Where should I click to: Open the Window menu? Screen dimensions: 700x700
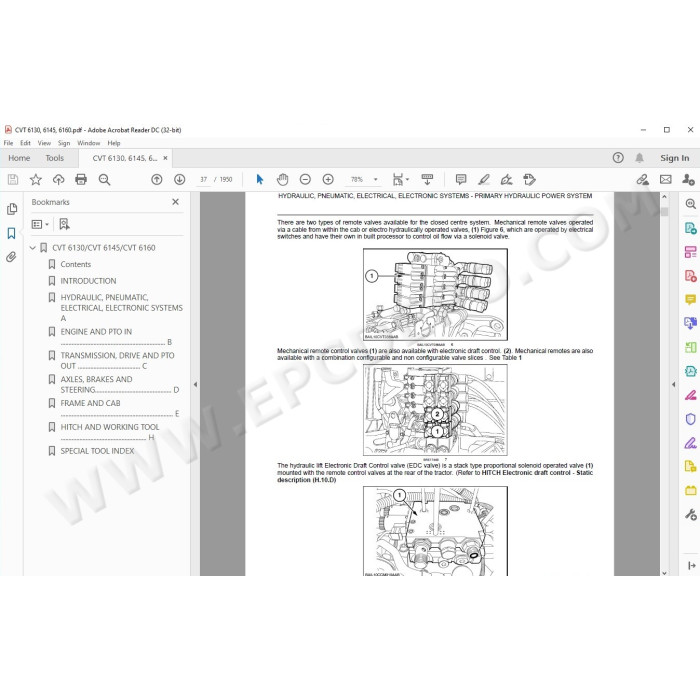click(x=88, y=143)
